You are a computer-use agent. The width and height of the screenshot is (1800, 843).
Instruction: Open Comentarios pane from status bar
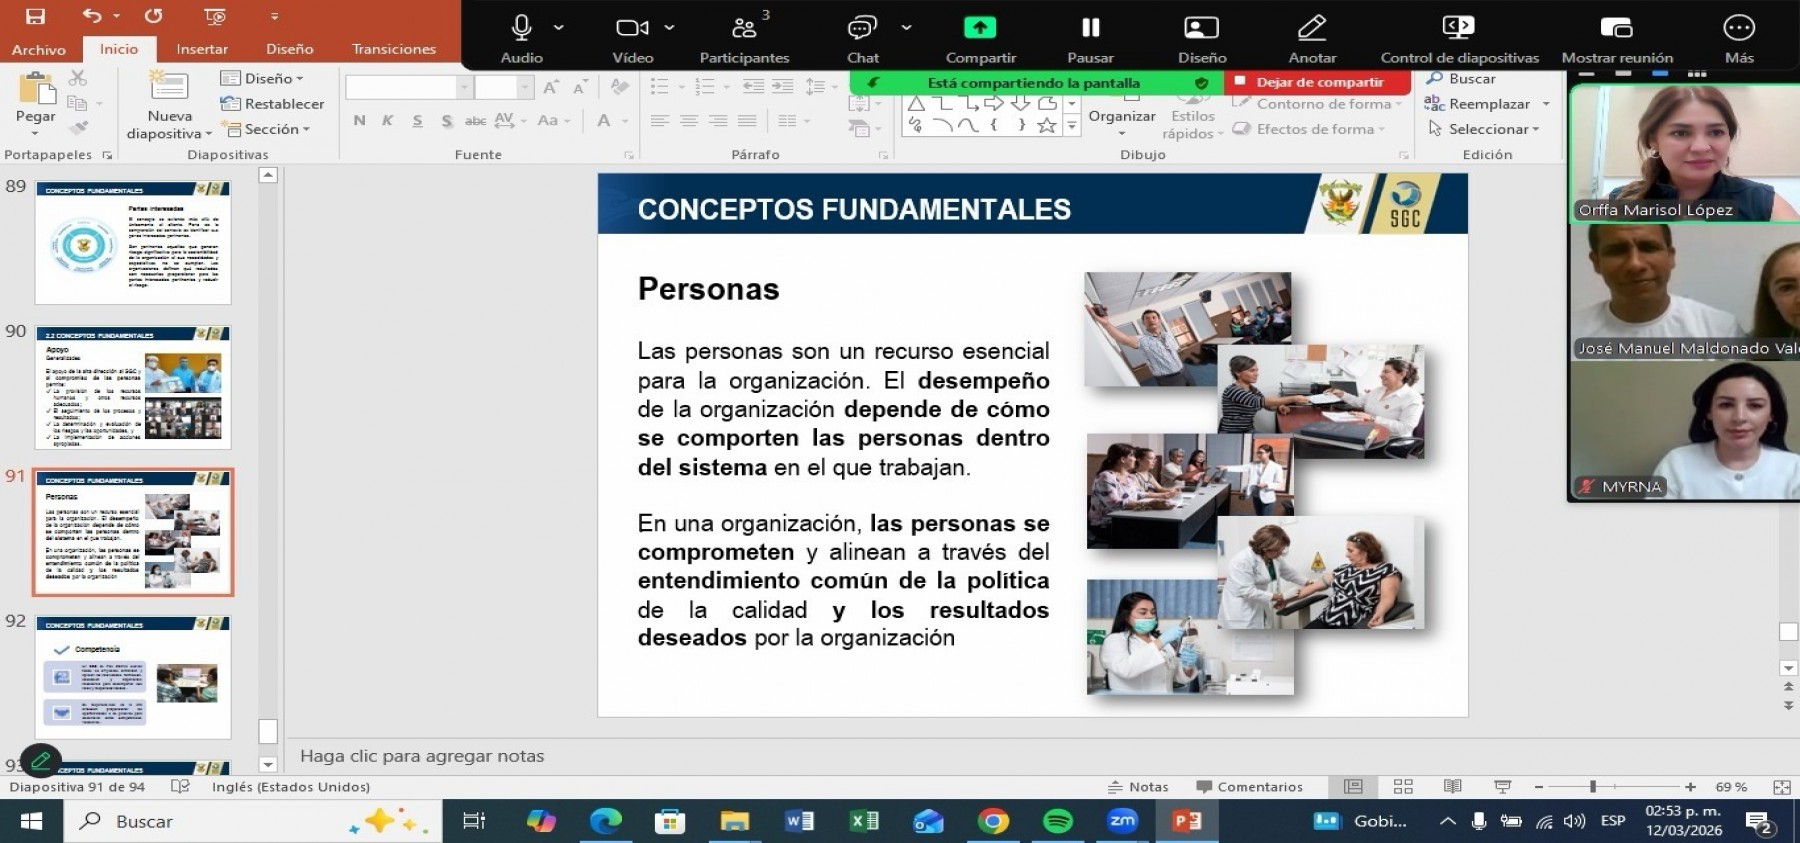[1250, 787]
